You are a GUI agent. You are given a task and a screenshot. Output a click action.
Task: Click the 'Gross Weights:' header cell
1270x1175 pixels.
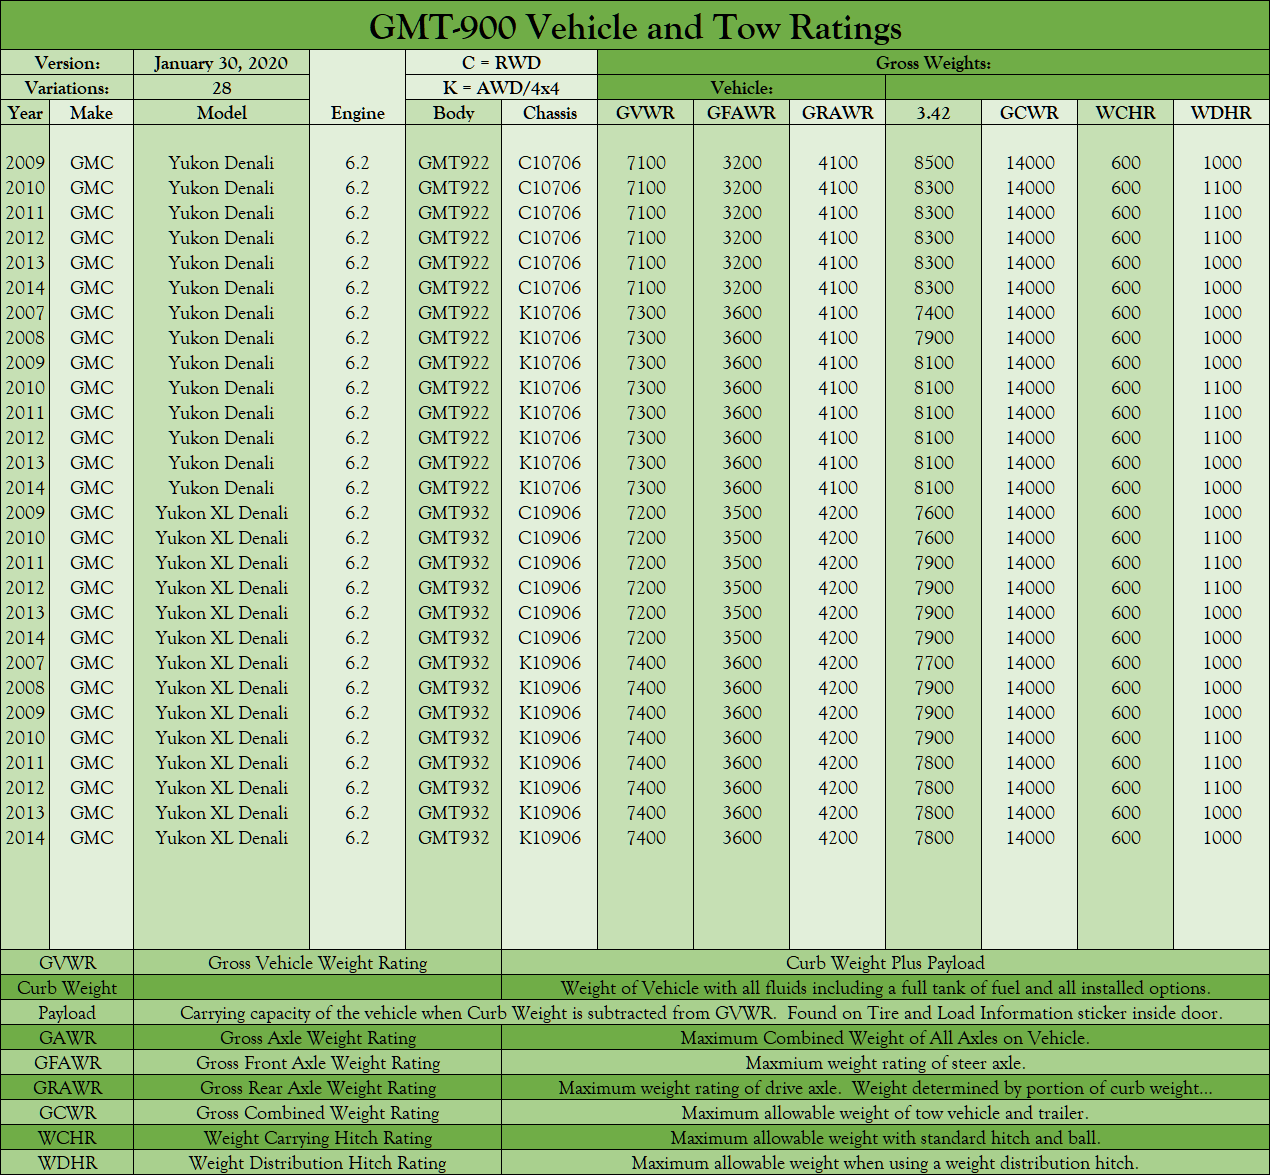[x=933, y=63]
